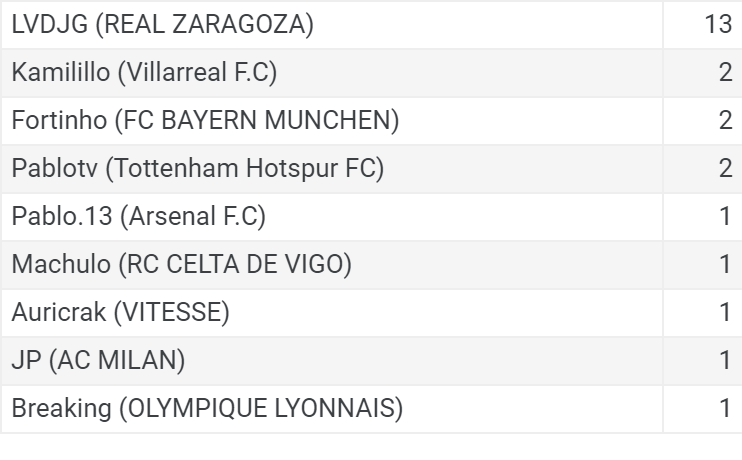Screen dimensions: 742x460
Task: Select the LVDJG player name
Action: tap(50, 24)
